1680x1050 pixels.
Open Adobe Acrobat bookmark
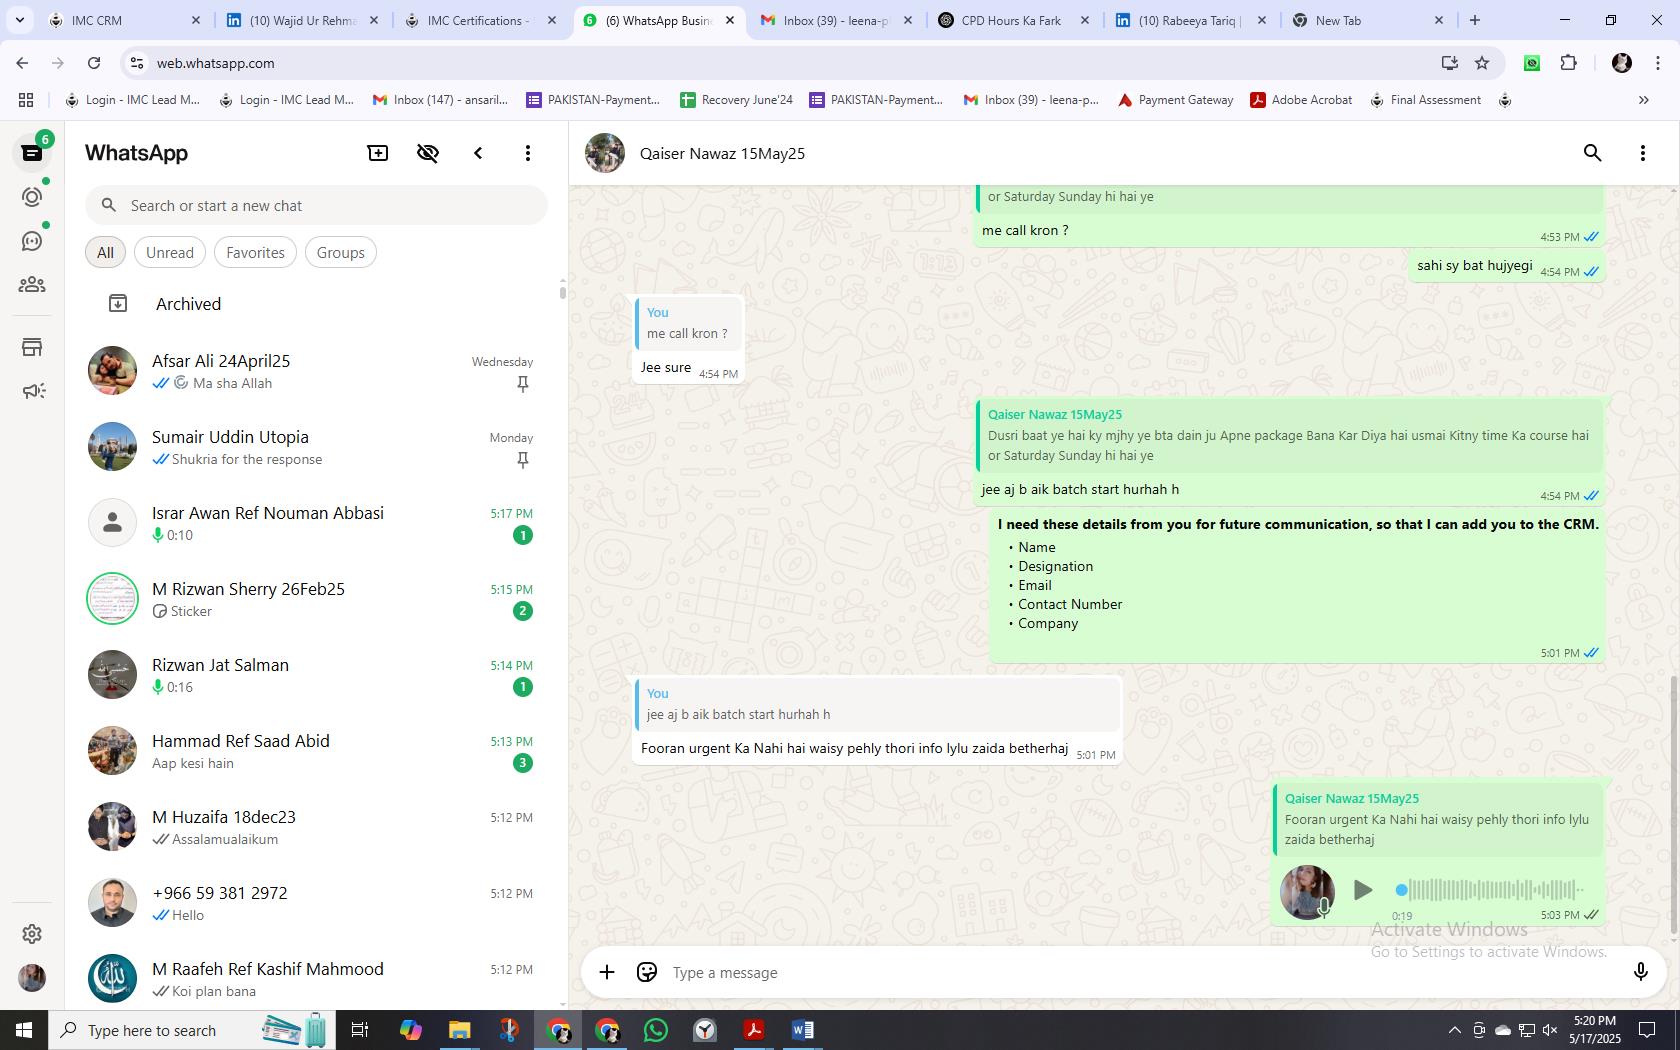click(1301, 100)
